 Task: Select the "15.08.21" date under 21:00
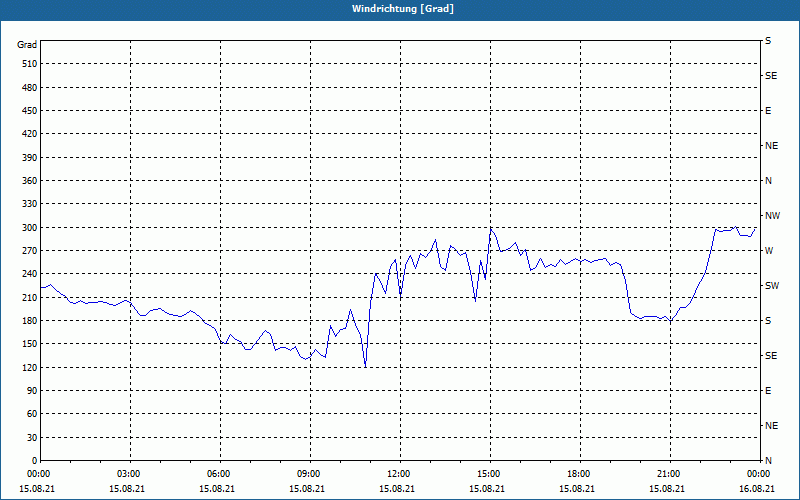point(667,489)
